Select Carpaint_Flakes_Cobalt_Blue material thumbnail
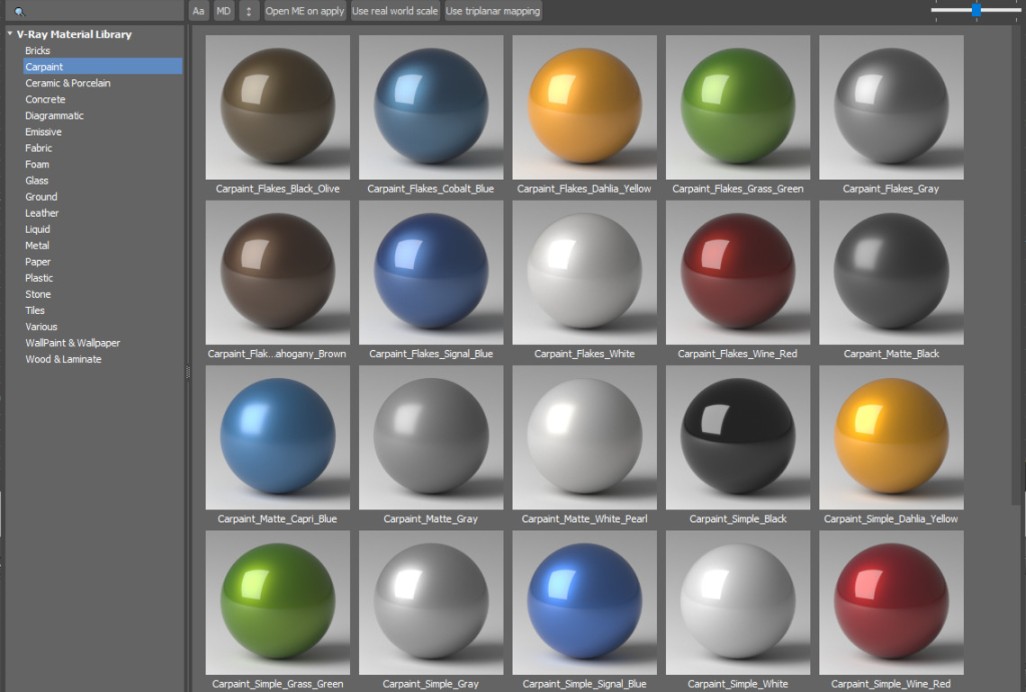This screenshot has width=1026, height=692. click(x=431, y=108)
